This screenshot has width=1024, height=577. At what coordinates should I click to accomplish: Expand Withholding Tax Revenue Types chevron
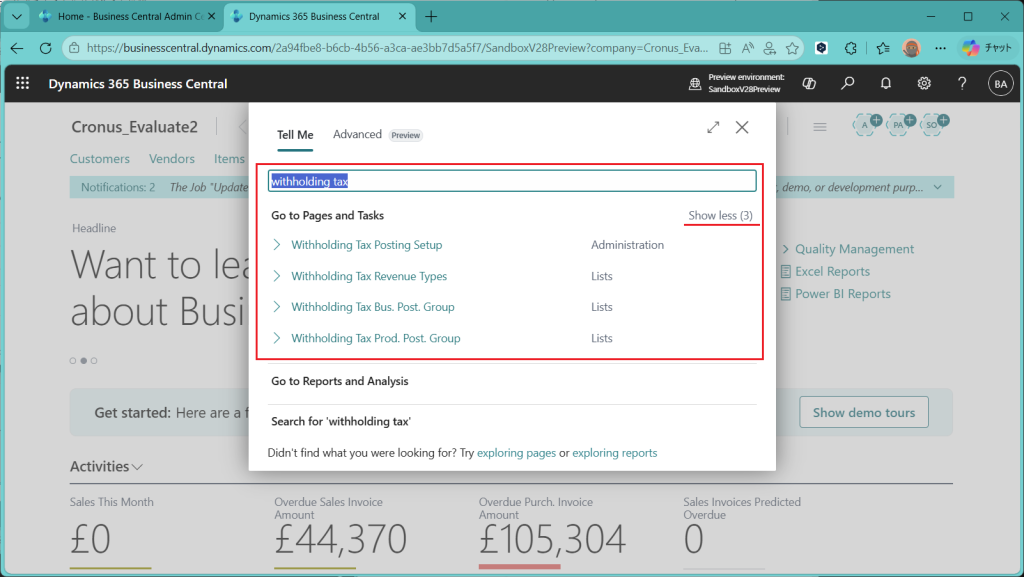coord(277,276)
